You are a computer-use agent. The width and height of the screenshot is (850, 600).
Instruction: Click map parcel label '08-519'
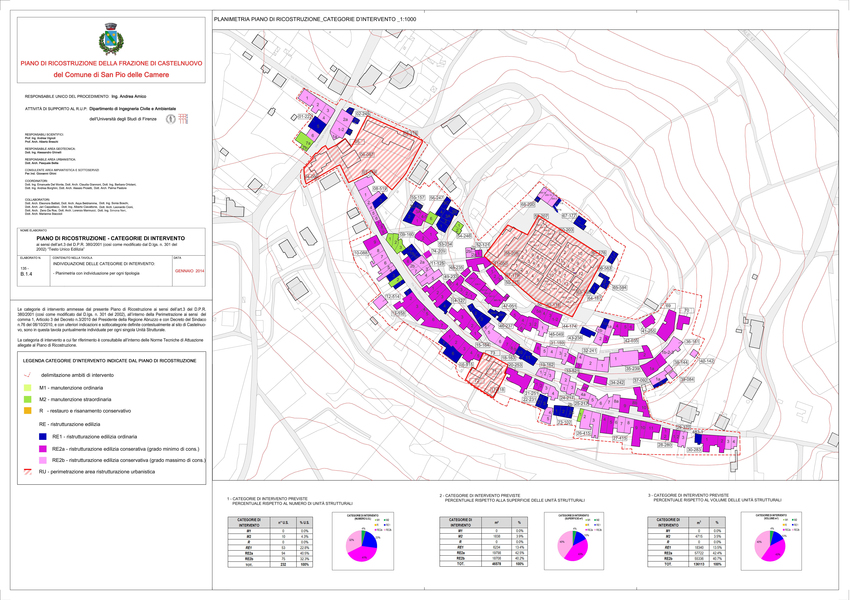pyautogui.click(x=380, y=188)
